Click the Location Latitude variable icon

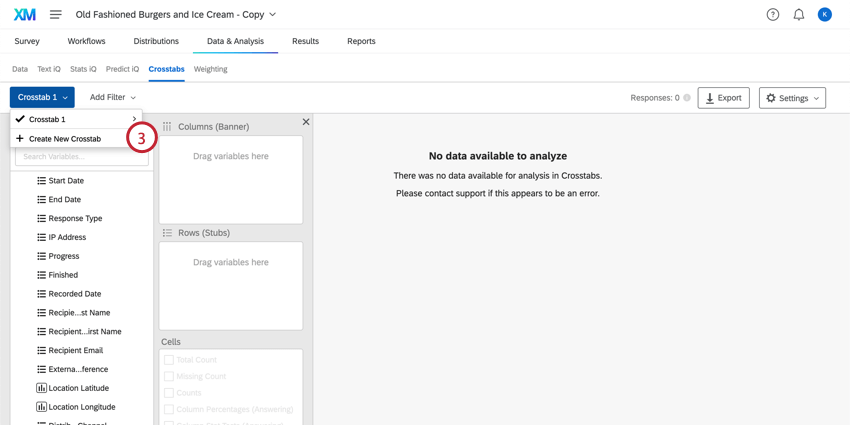tap(41, 388)
